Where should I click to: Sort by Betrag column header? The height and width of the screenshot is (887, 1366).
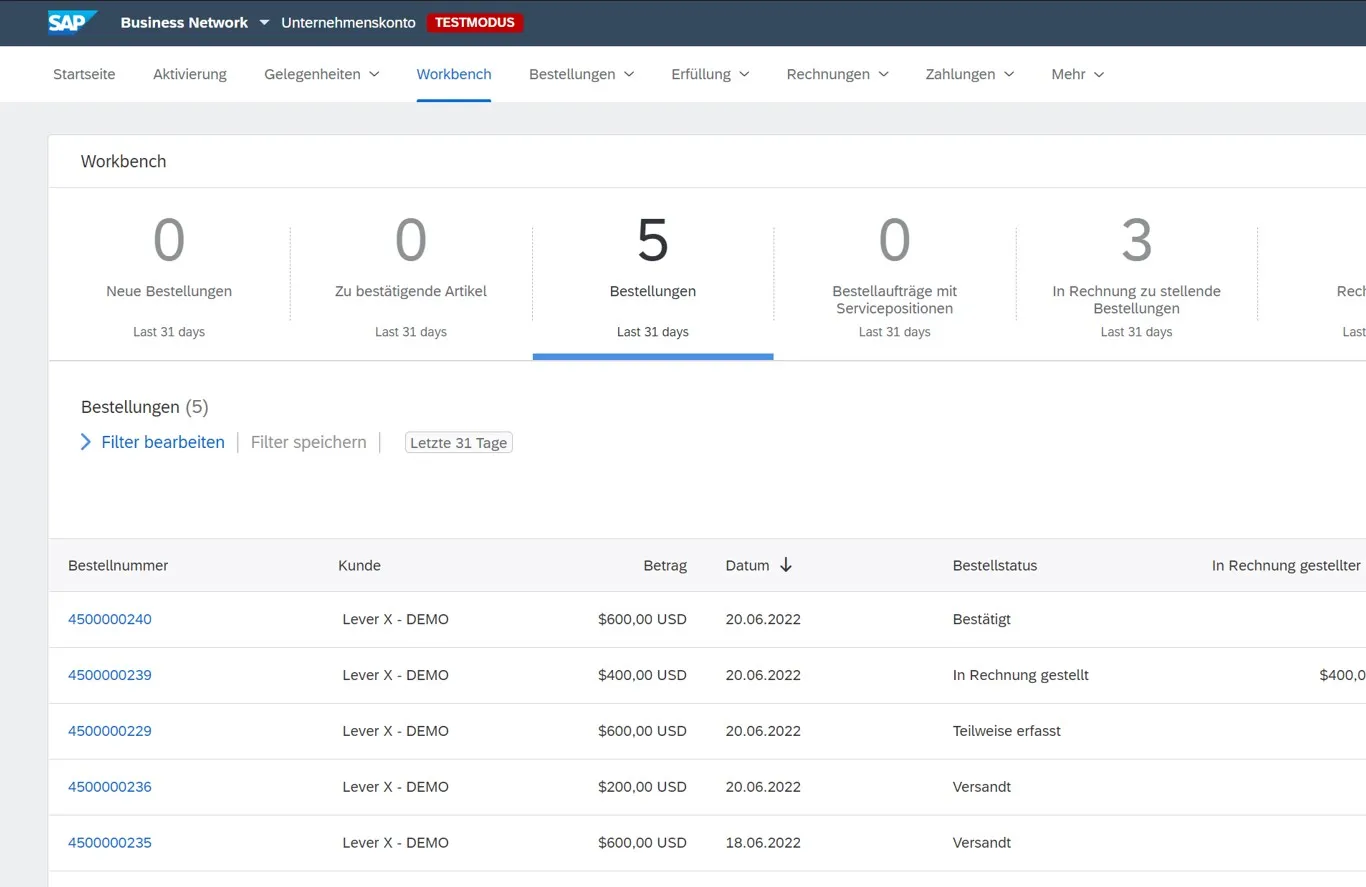[665, 565]
